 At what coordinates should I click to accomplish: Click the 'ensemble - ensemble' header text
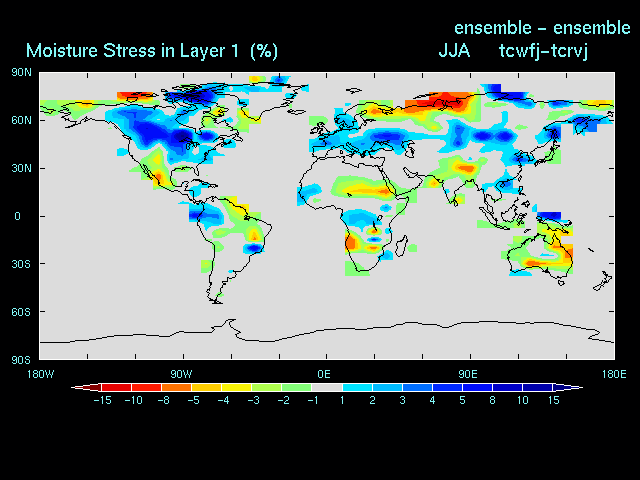pos(542,28)
